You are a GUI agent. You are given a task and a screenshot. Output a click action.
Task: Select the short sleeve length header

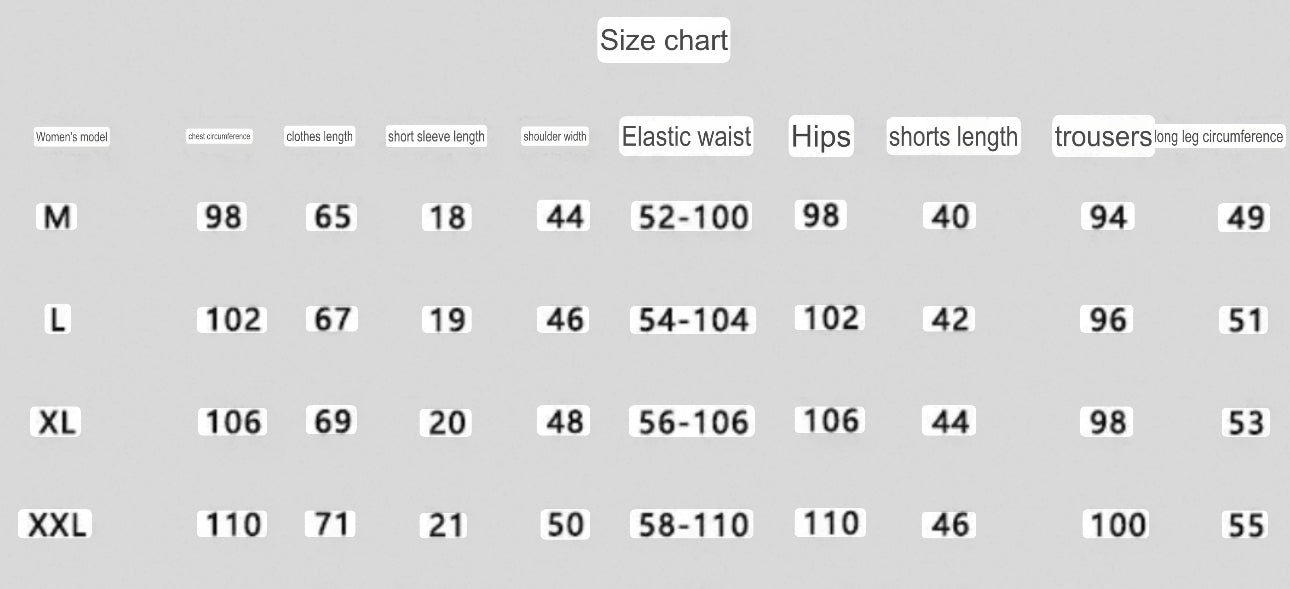click(436, 137)
